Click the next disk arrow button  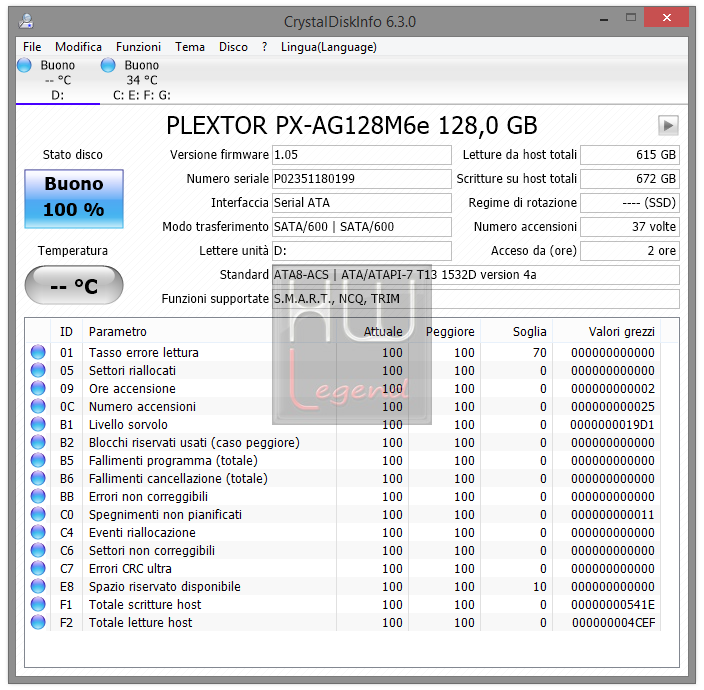coord(668,125)
